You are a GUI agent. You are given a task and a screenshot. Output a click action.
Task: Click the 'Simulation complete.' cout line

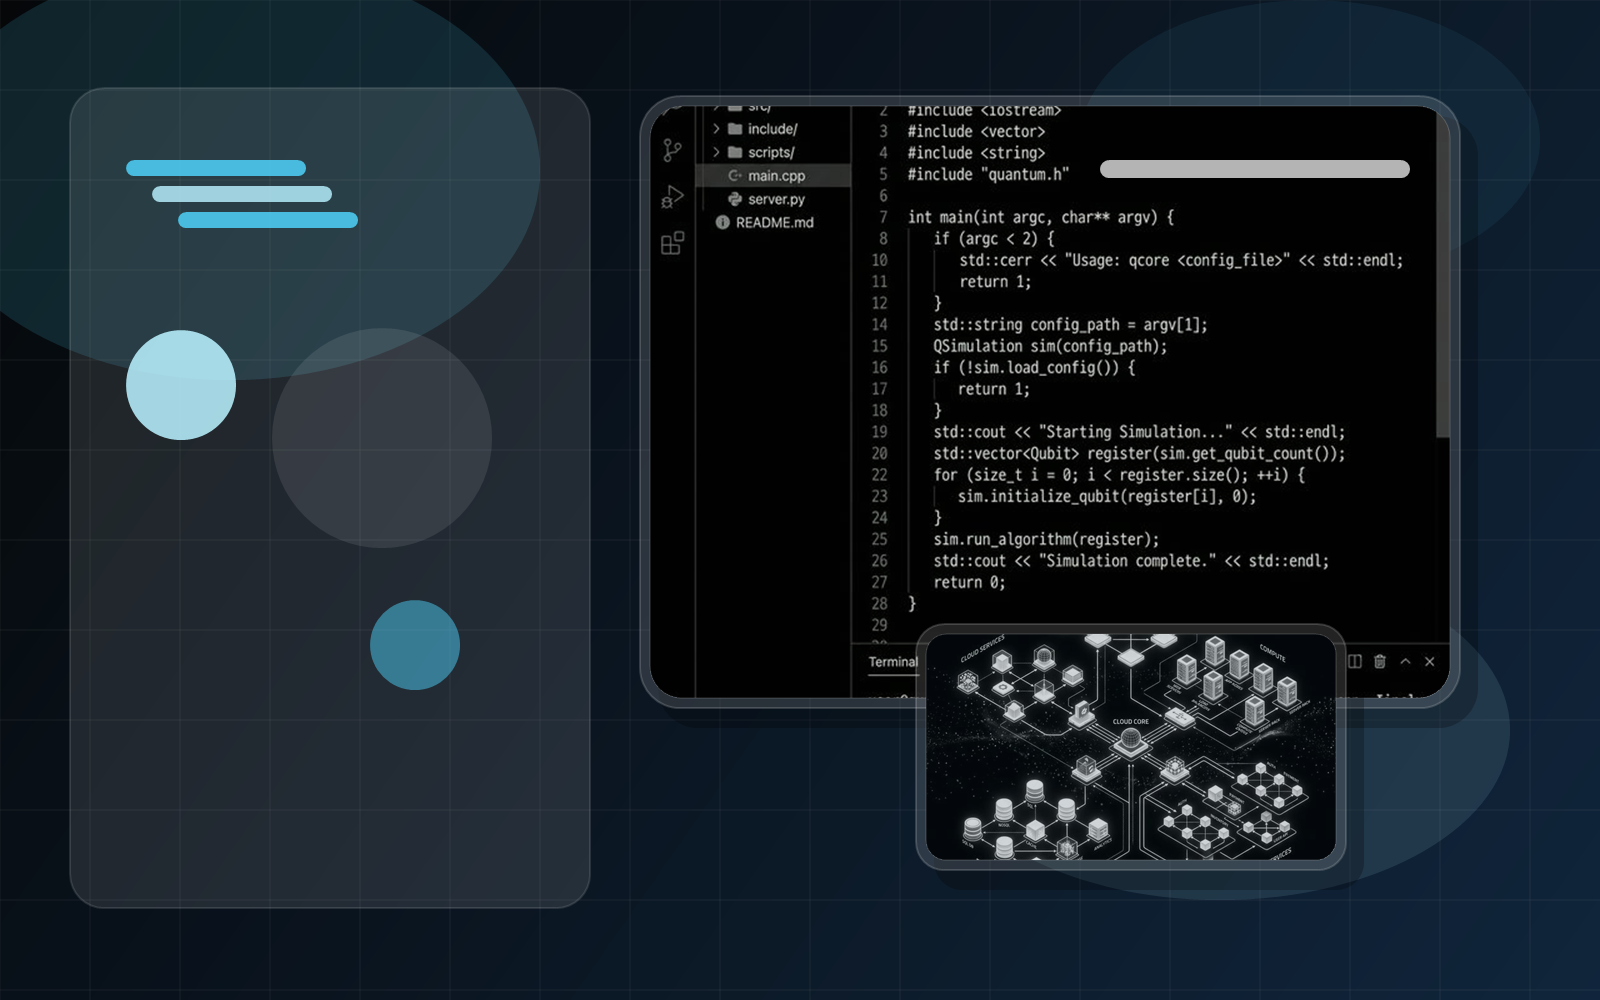(1131, 561)
